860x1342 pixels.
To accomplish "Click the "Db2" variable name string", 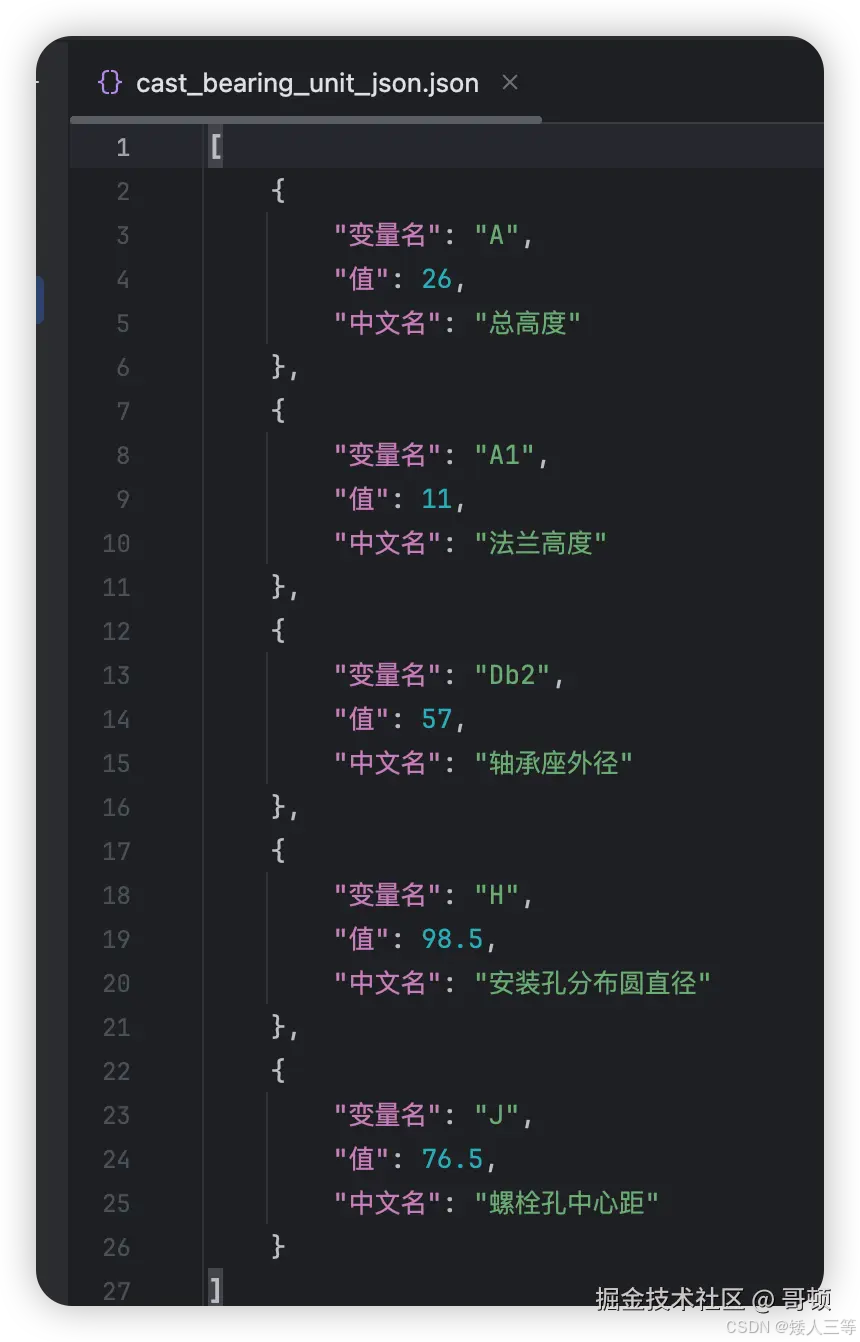I will (x=512, y=675).
